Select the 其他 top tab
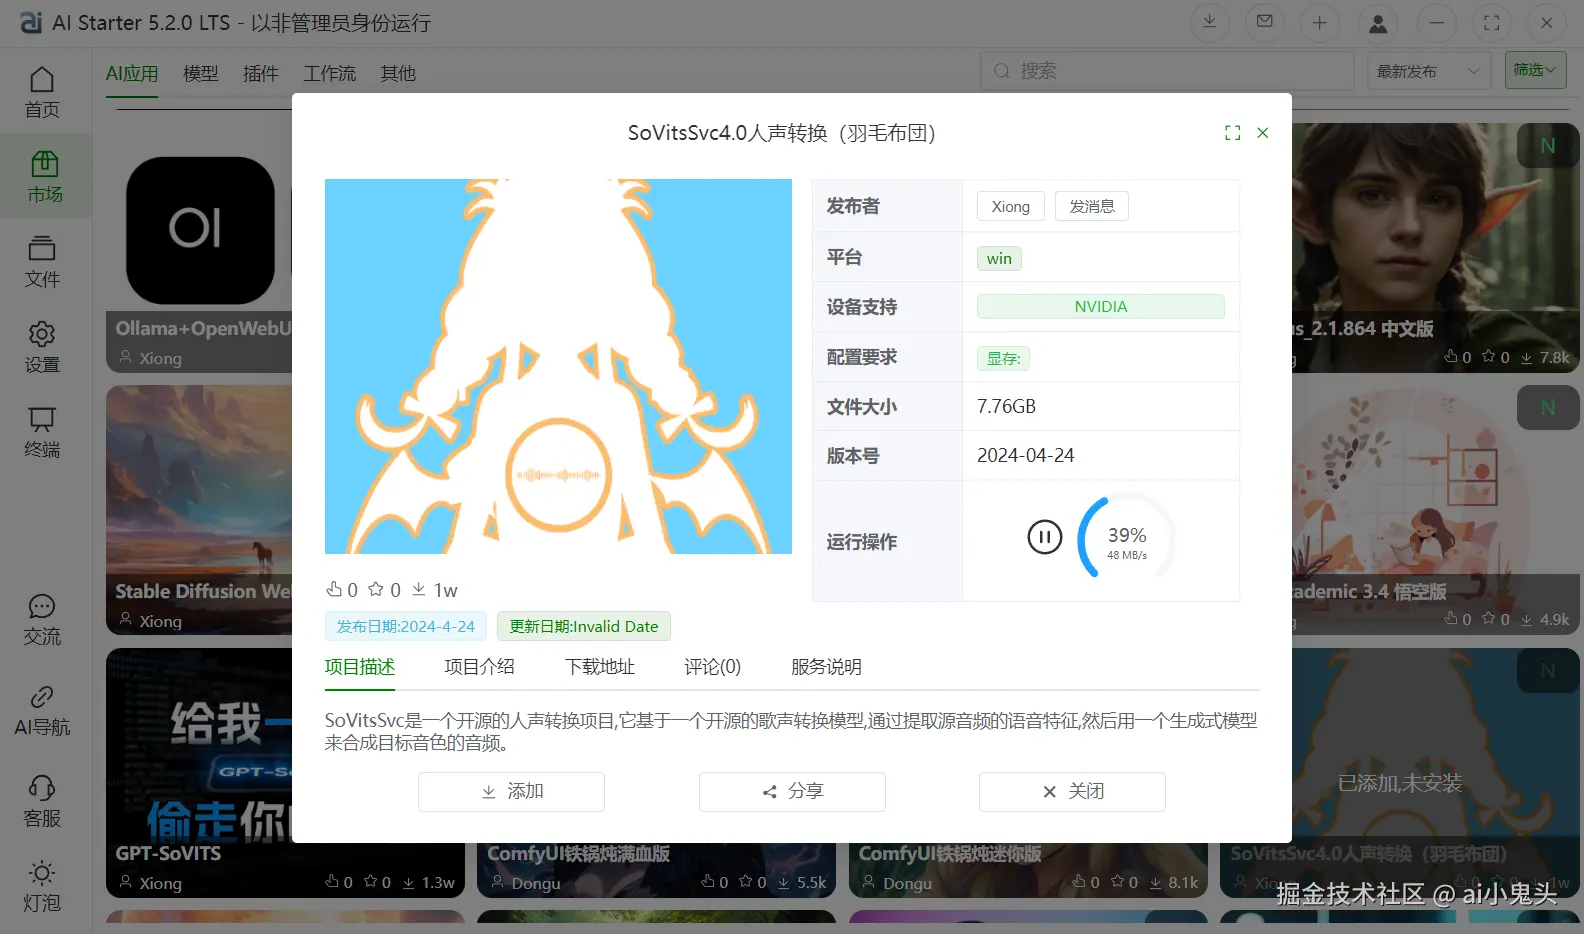The width and height of the screenshot is (1584, 934). pos(398,74)
